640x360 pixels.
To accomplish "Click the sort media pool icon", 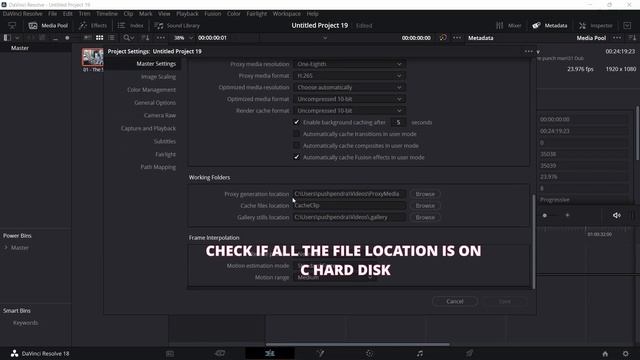I will [145, 38].
